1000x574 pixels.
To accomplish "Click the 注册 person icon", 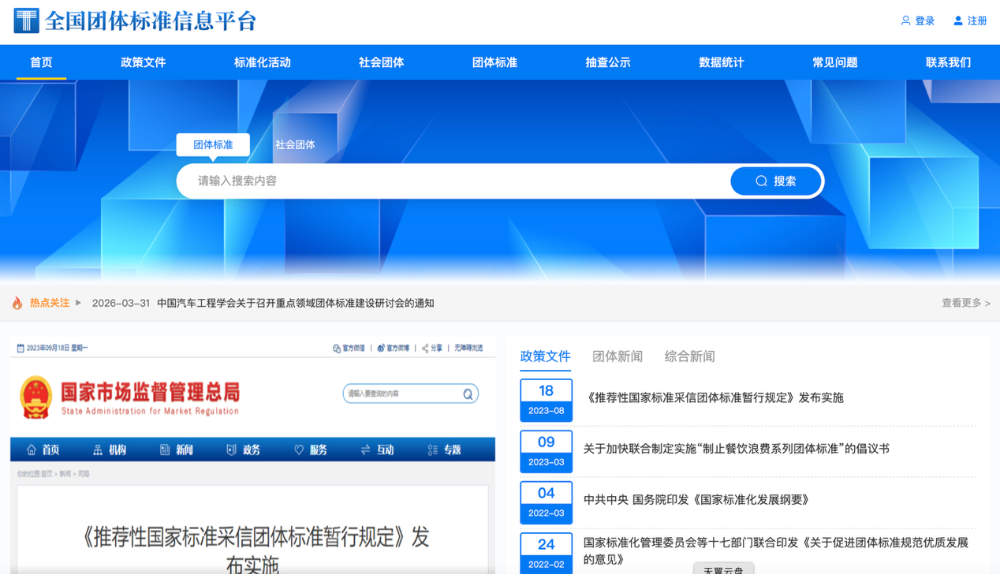I will [x=958, y=21].
